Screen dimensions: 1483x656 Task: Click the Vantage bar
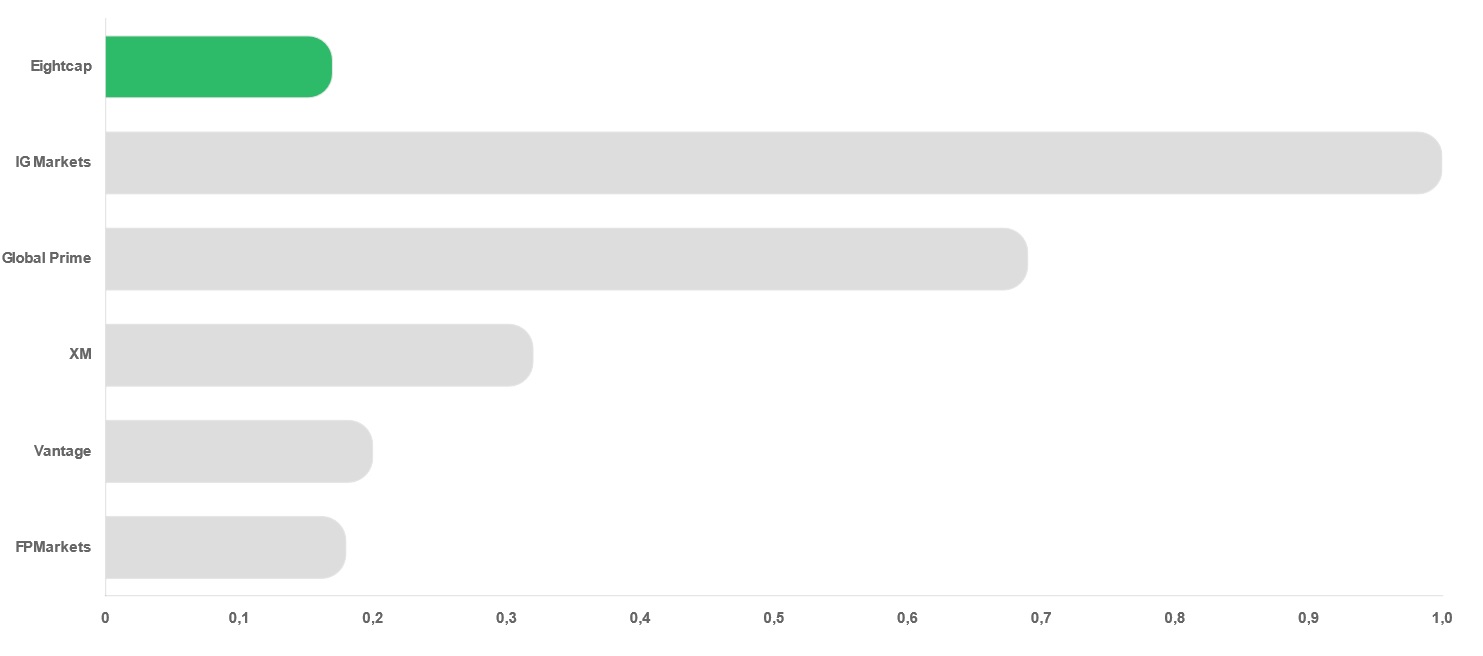click(x=239, y=451)
